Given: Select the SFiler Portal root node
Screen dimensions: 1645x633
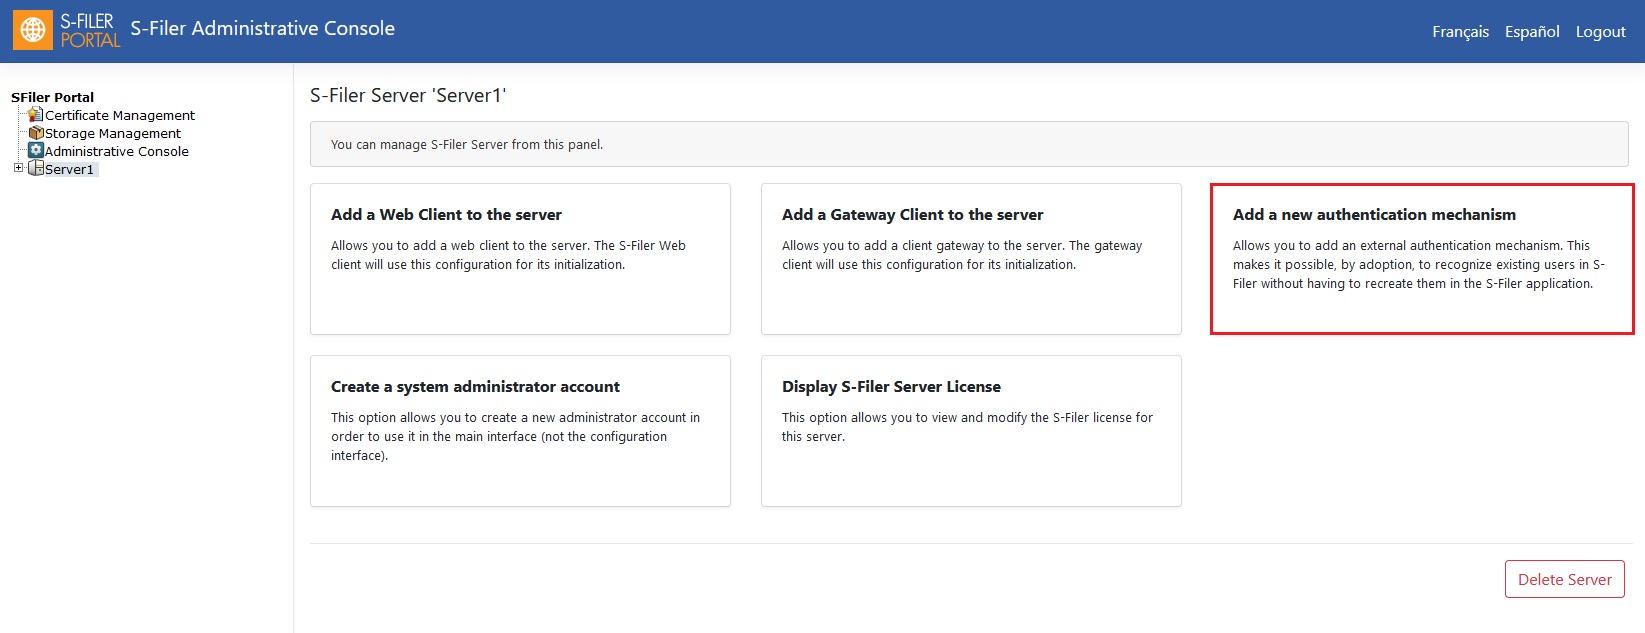Looking at the screenshot, I should [52, 97].
